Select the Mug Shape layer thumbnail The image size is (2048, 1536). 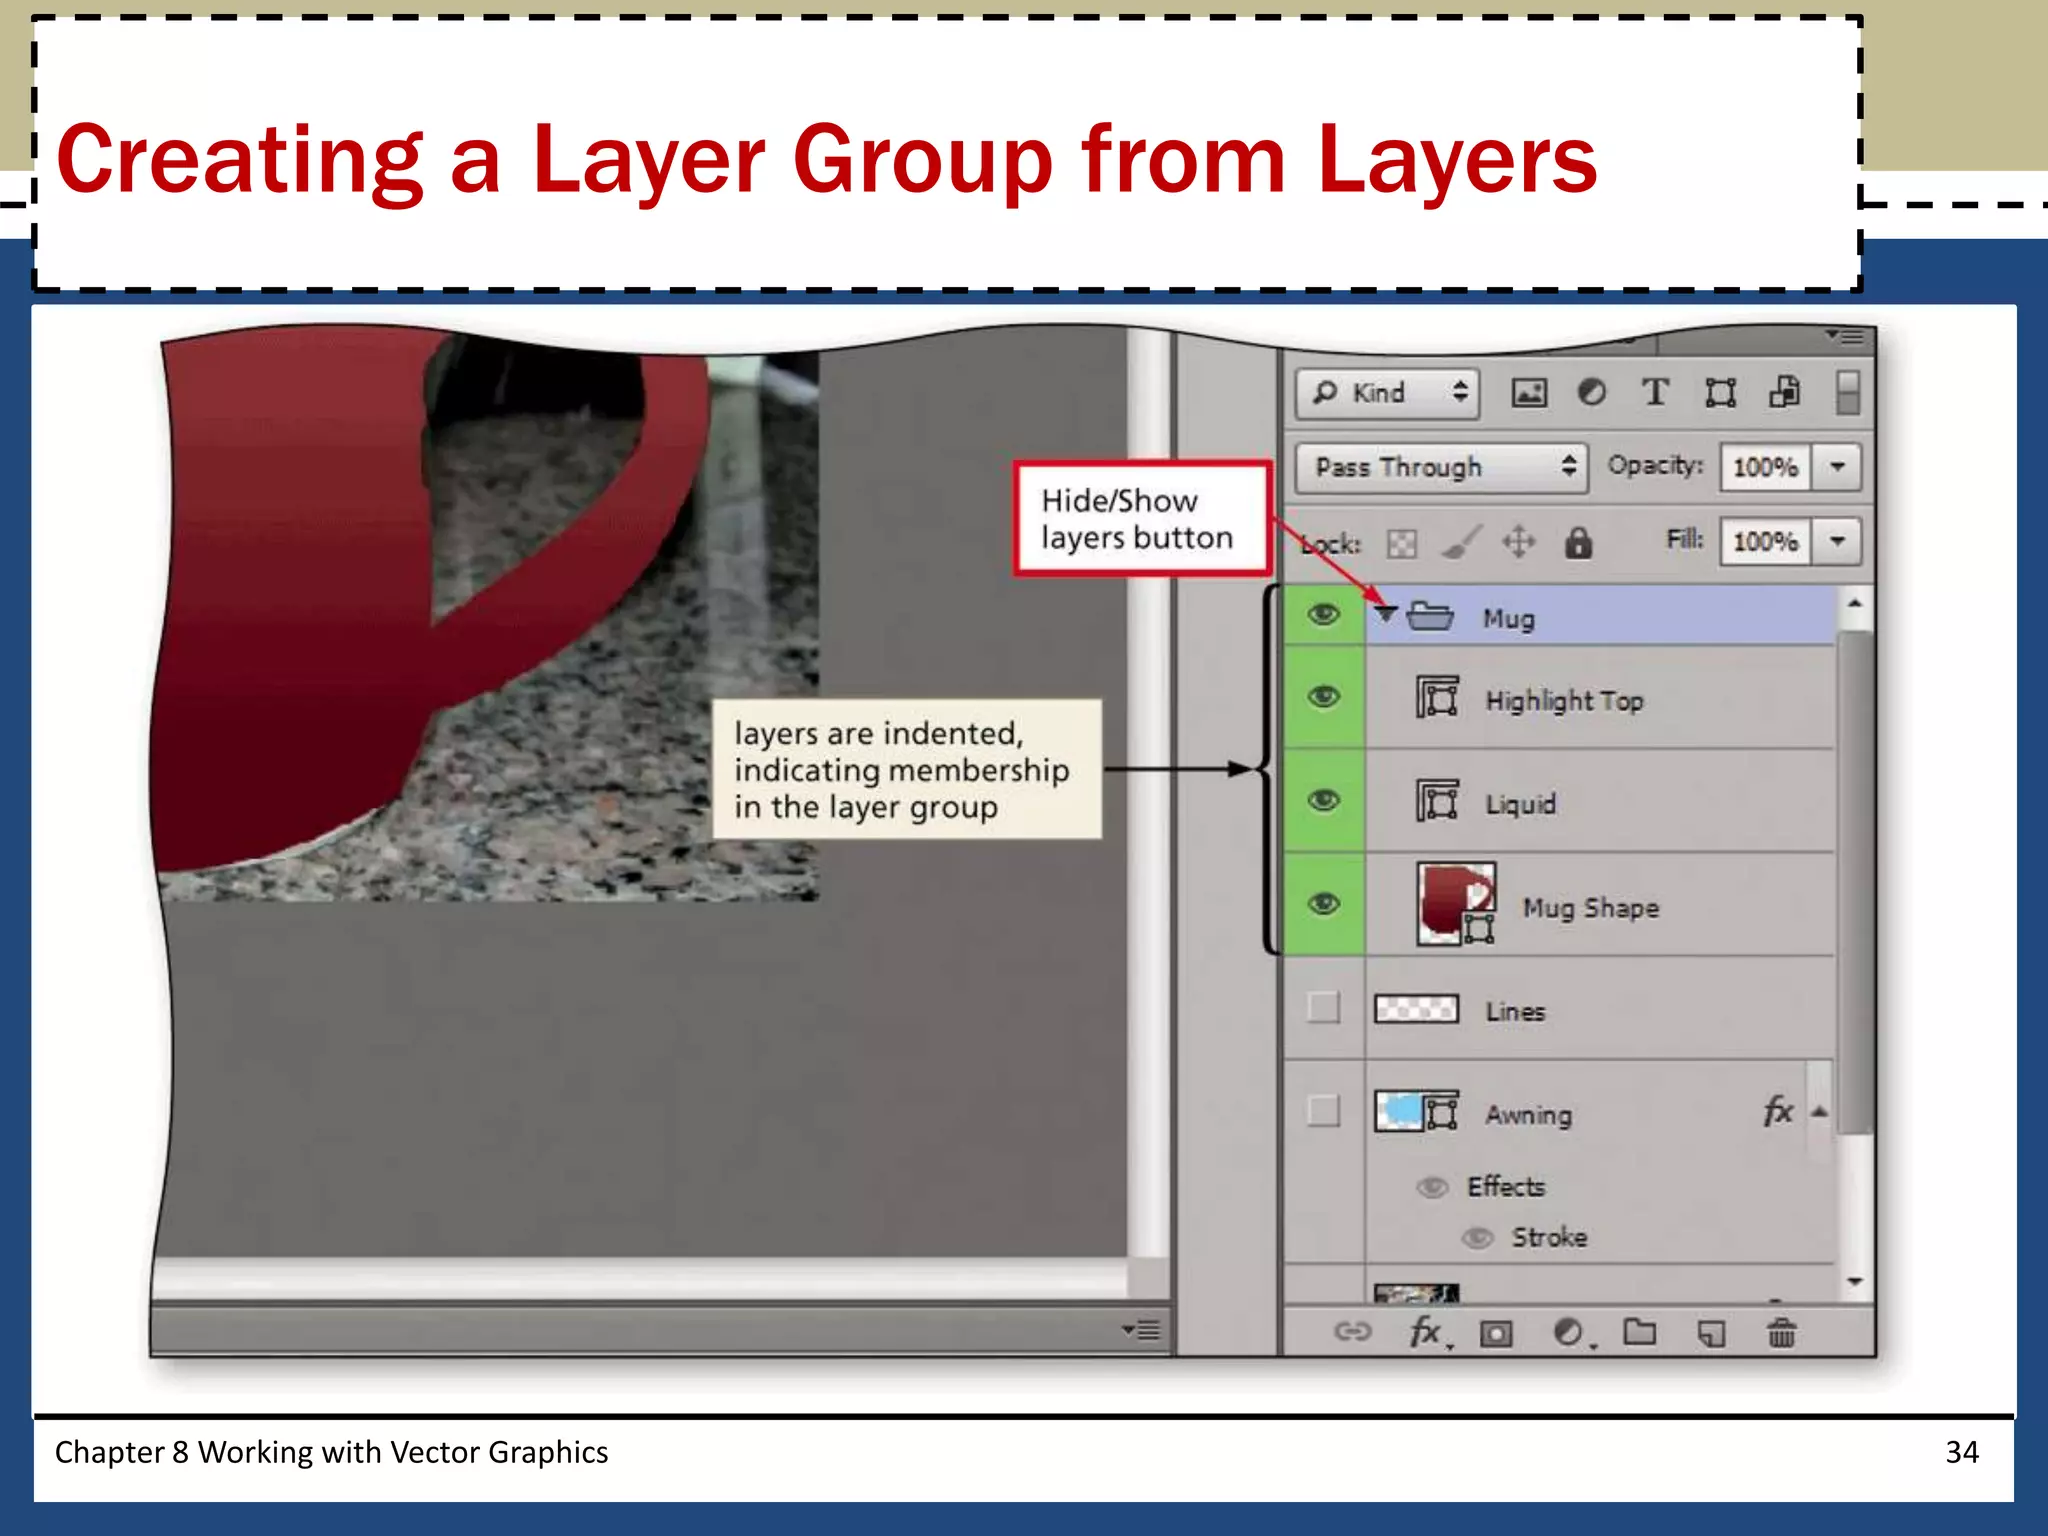(x=1456, y=904)
